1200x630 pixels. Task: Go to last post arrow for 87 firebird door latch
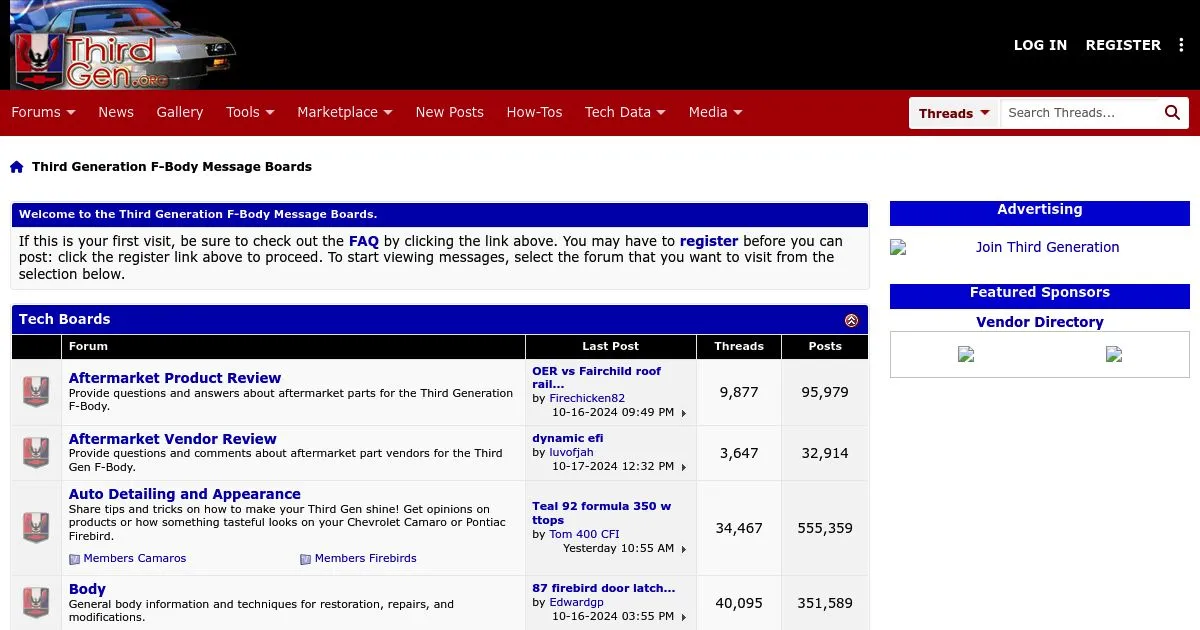pos(684,617)
